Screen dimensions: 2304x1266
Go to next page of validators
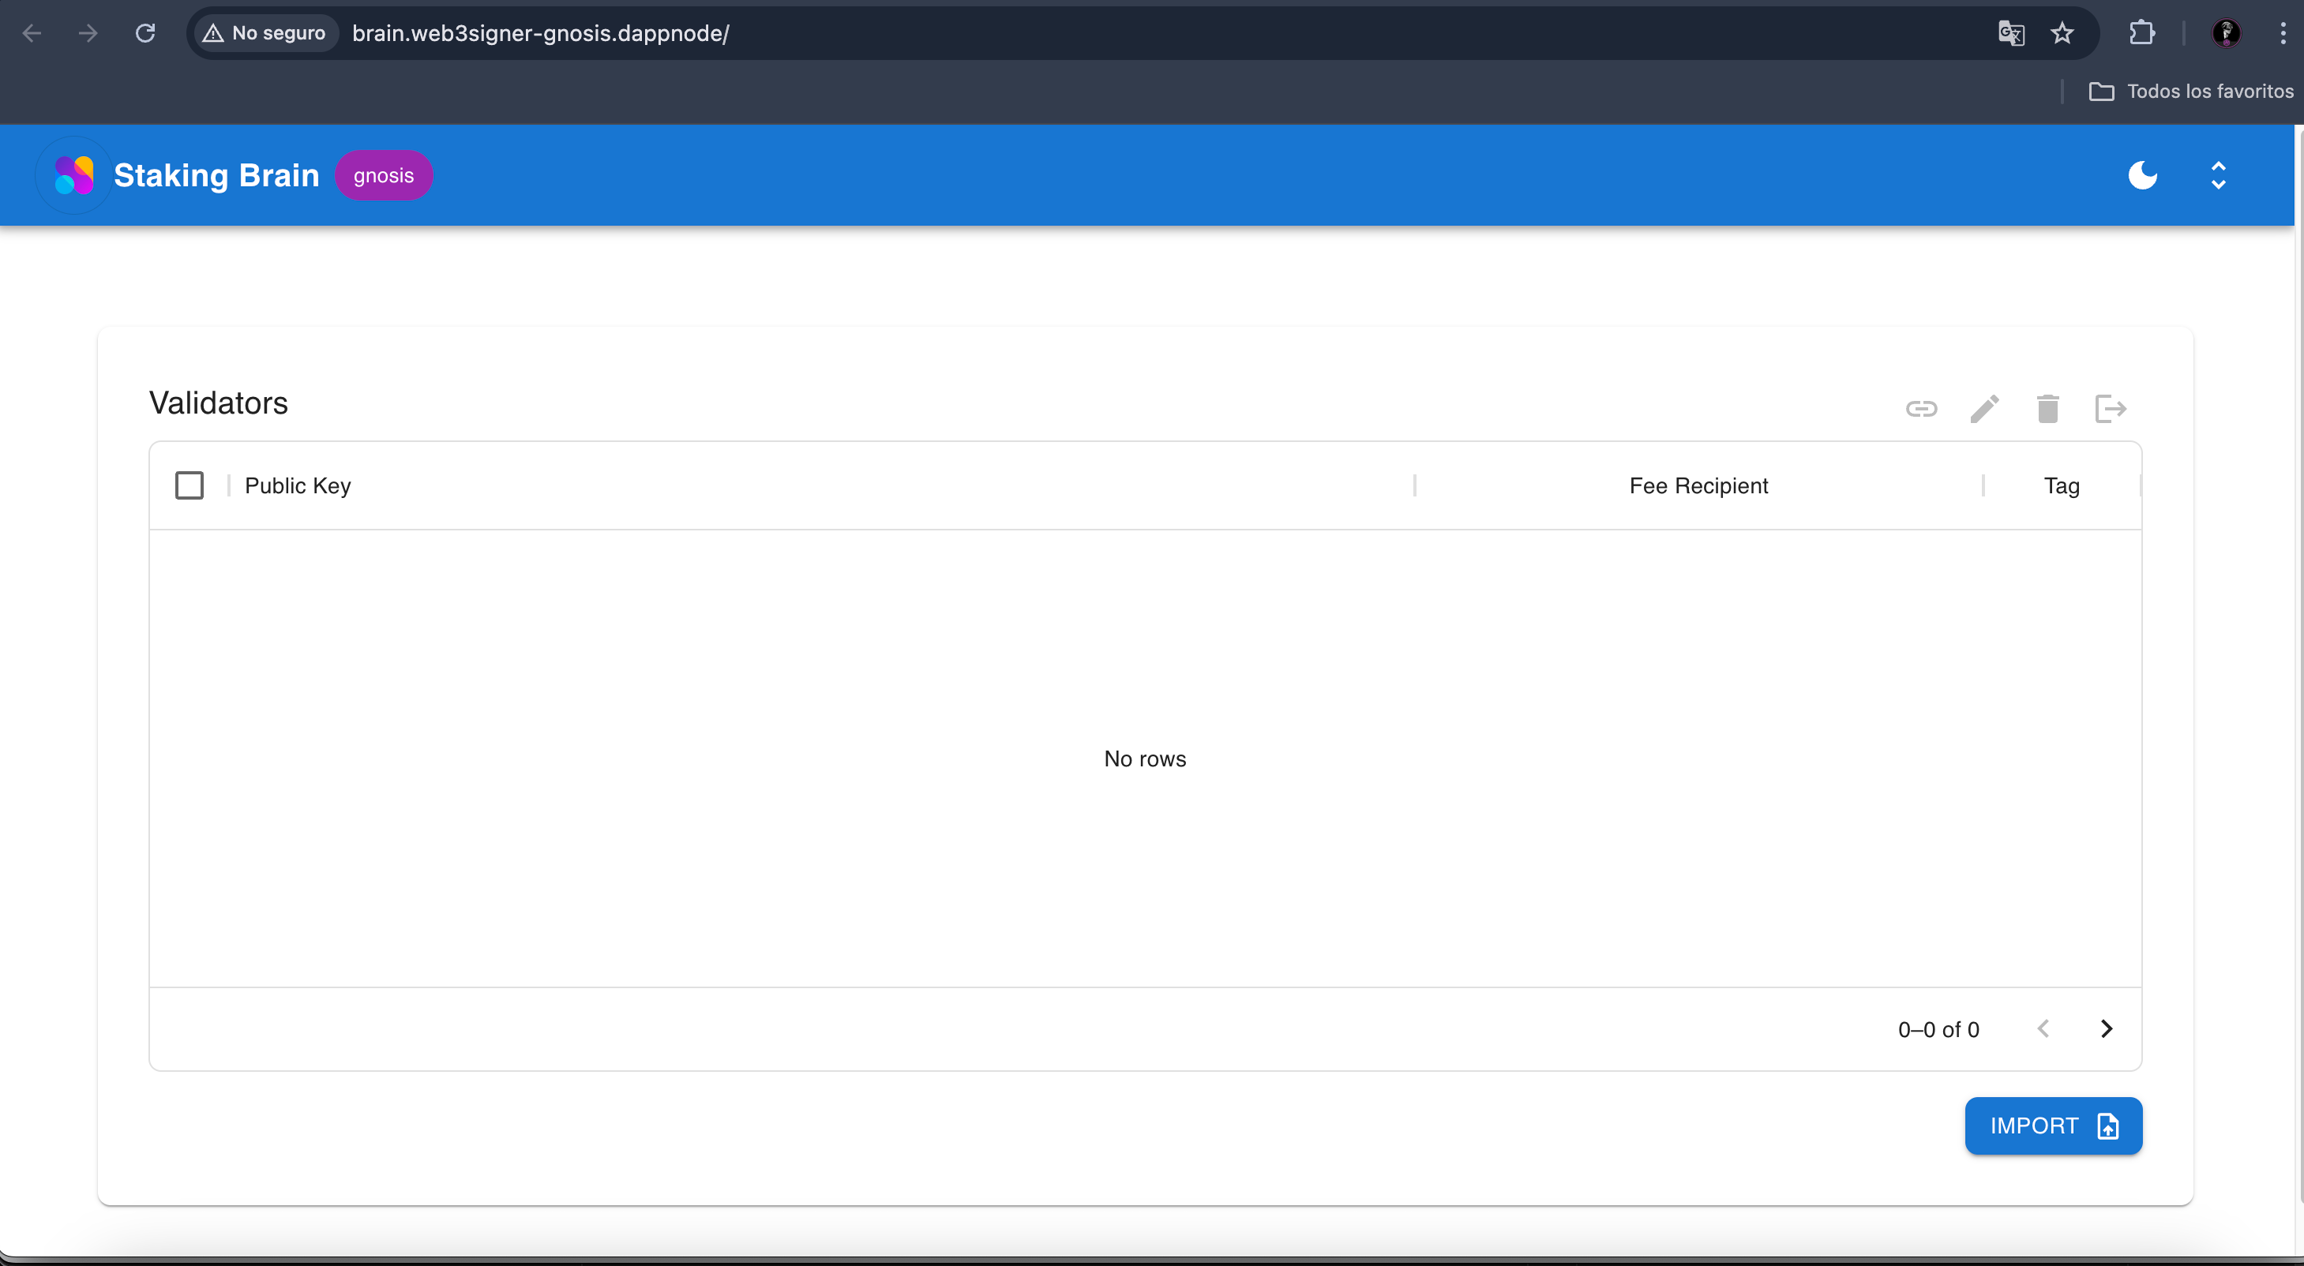[2106, 1029]
